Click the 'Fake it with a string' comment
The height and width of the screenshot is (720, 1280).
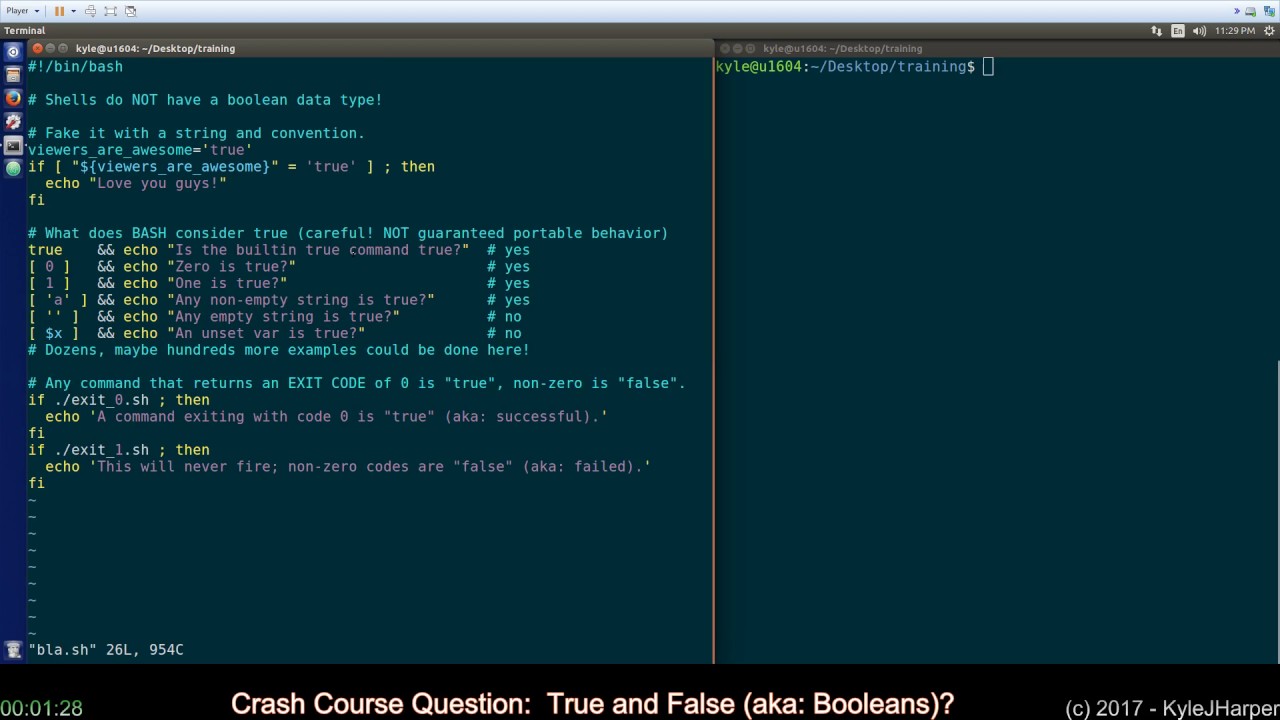coord(196,133)
